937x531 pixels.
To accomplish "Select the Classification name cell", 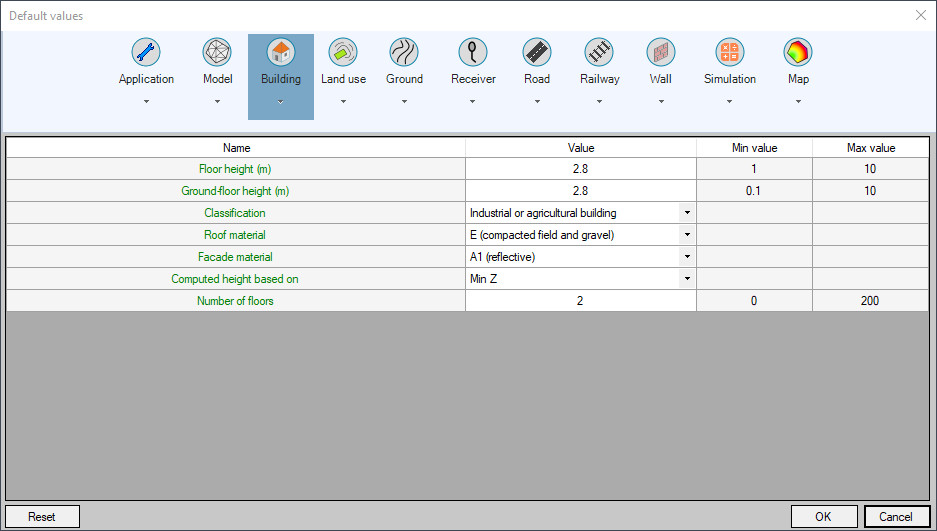I will [x=235, y=213].
